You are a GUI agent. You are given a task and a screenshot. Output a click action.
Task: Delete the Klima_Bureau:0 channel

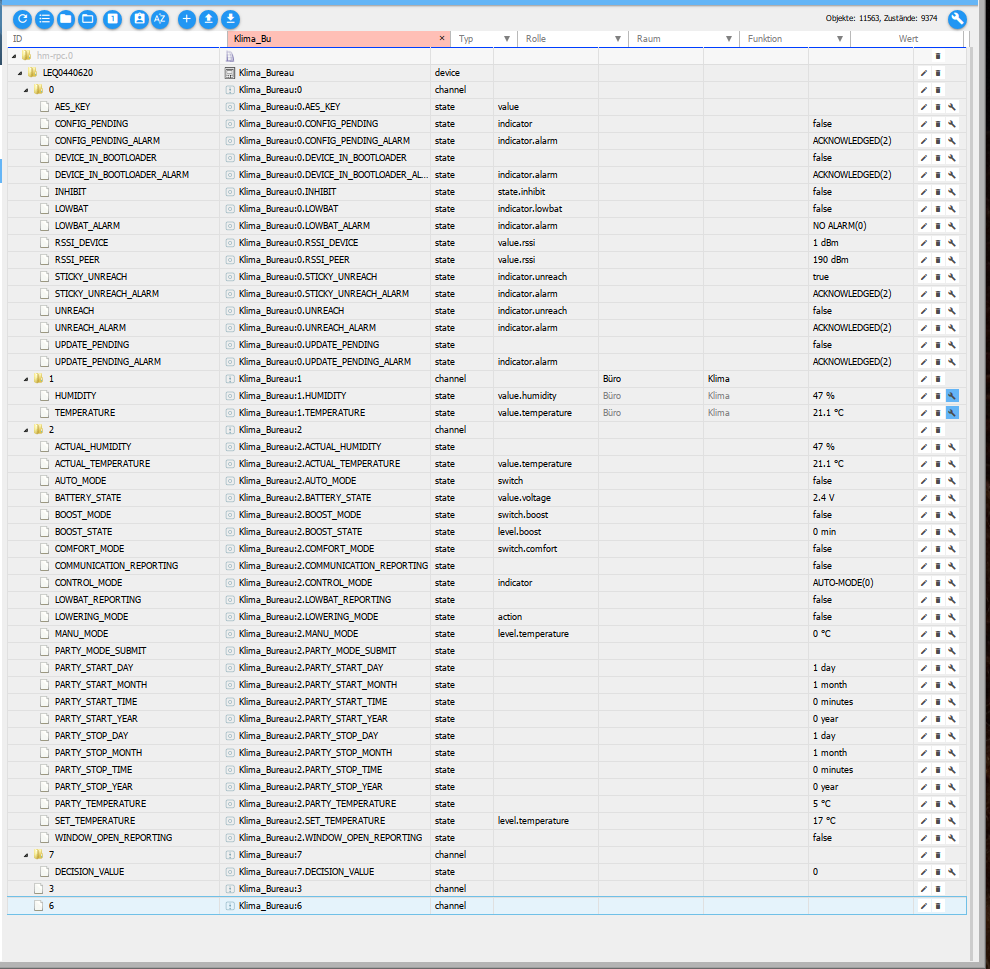[938, 90]
